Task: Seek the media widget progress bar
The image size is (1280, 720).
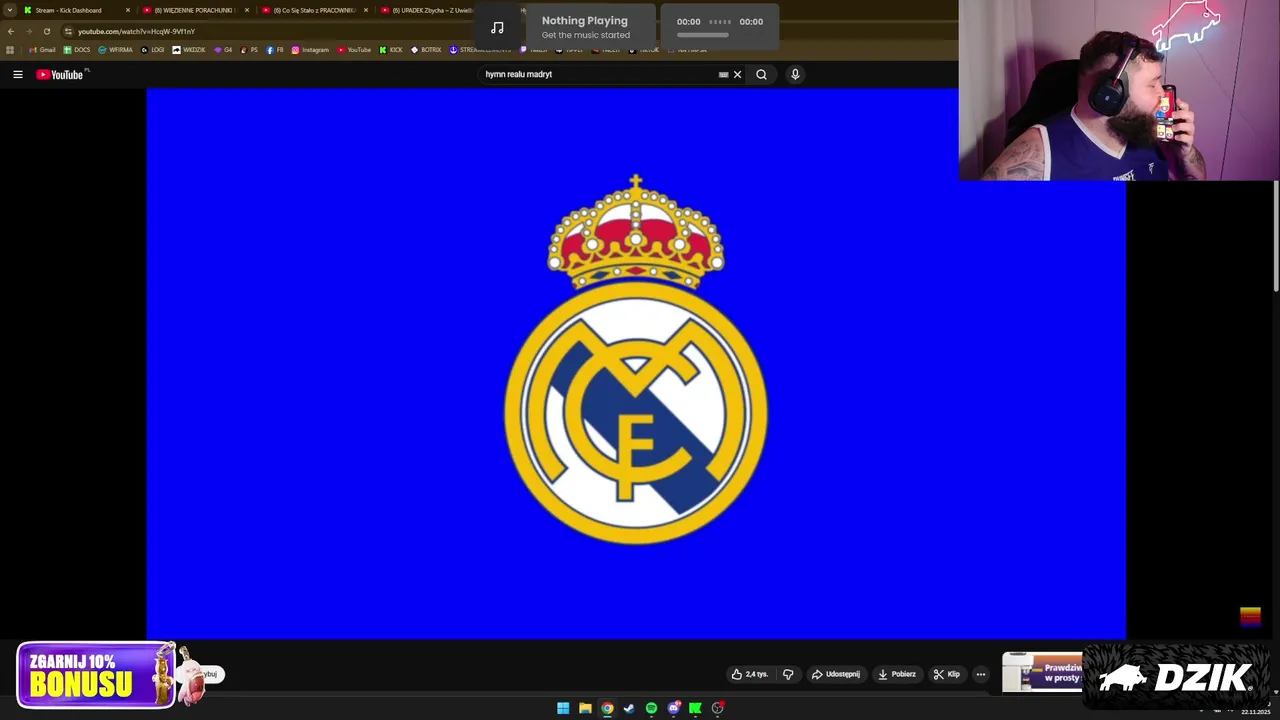Action: (x=703, y=35)
